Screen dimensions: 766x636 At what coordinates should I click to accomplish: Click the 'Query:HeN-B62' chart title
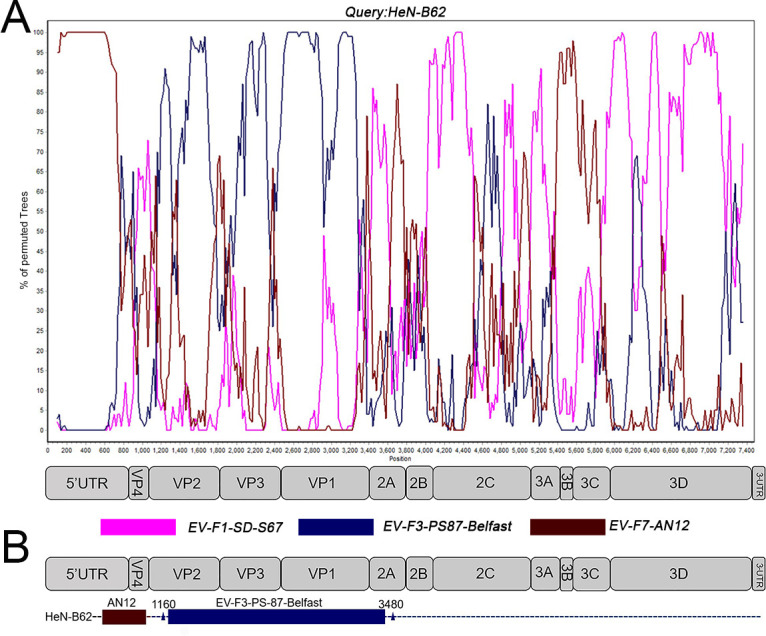click(395, 12)
